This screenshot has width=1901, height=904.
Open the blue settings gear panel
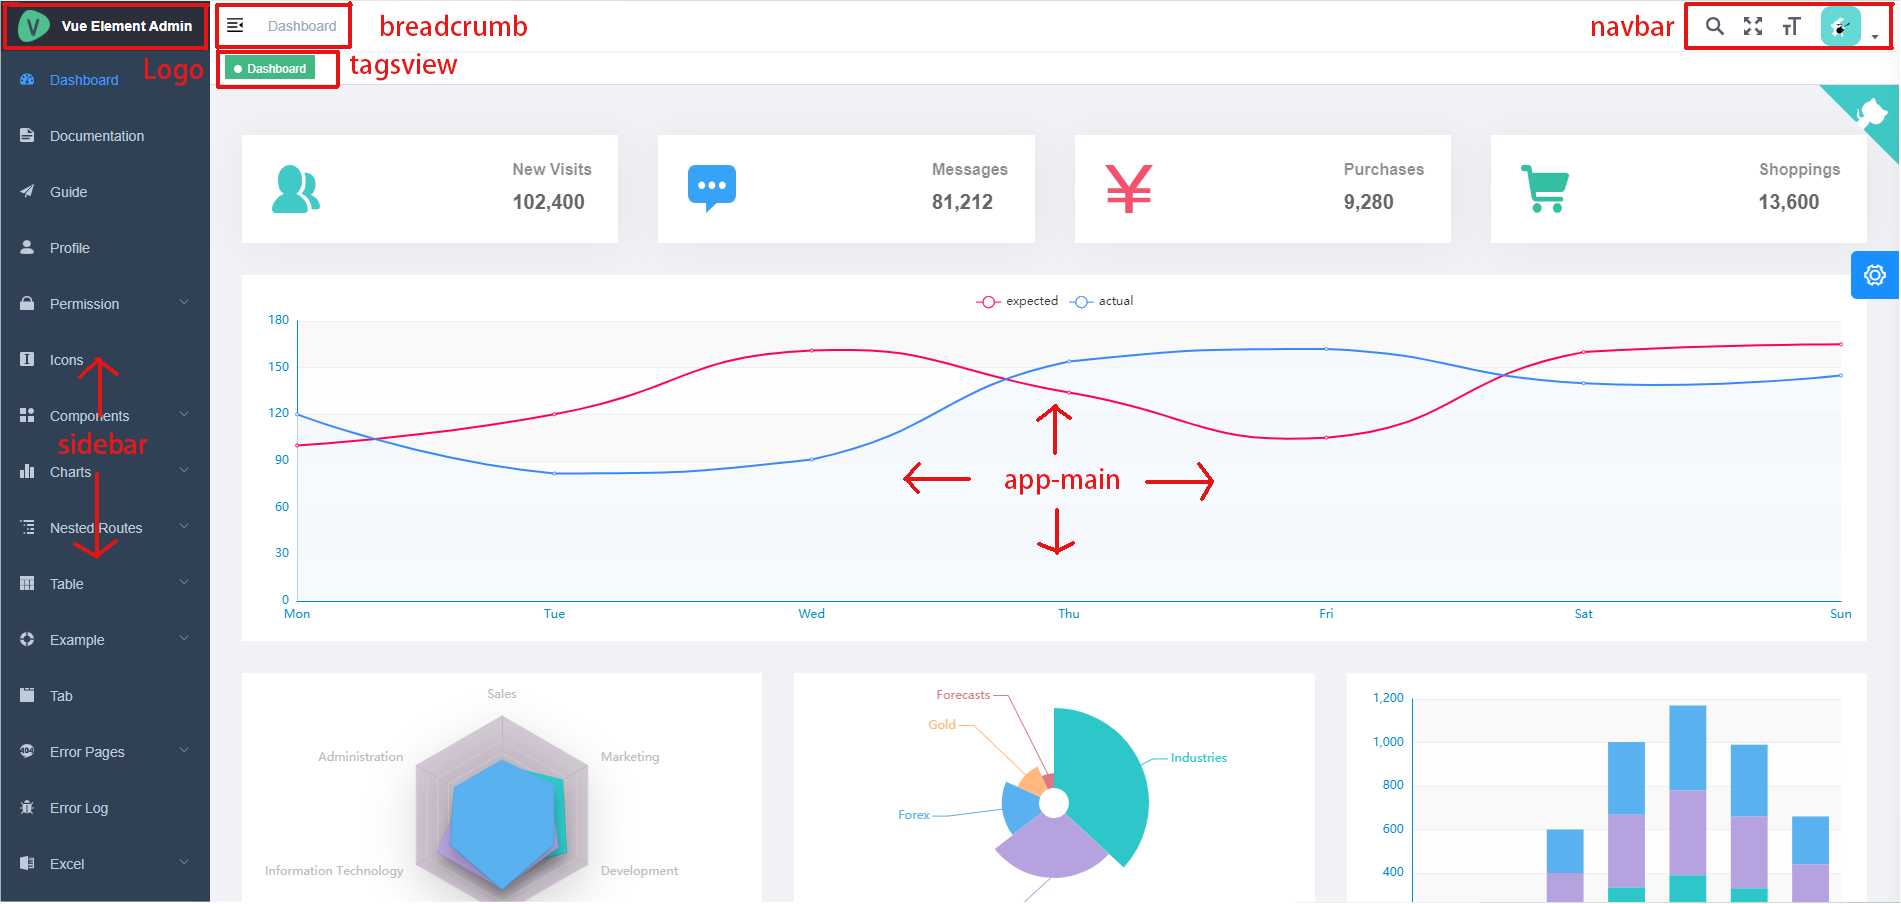pos(1875,275)
